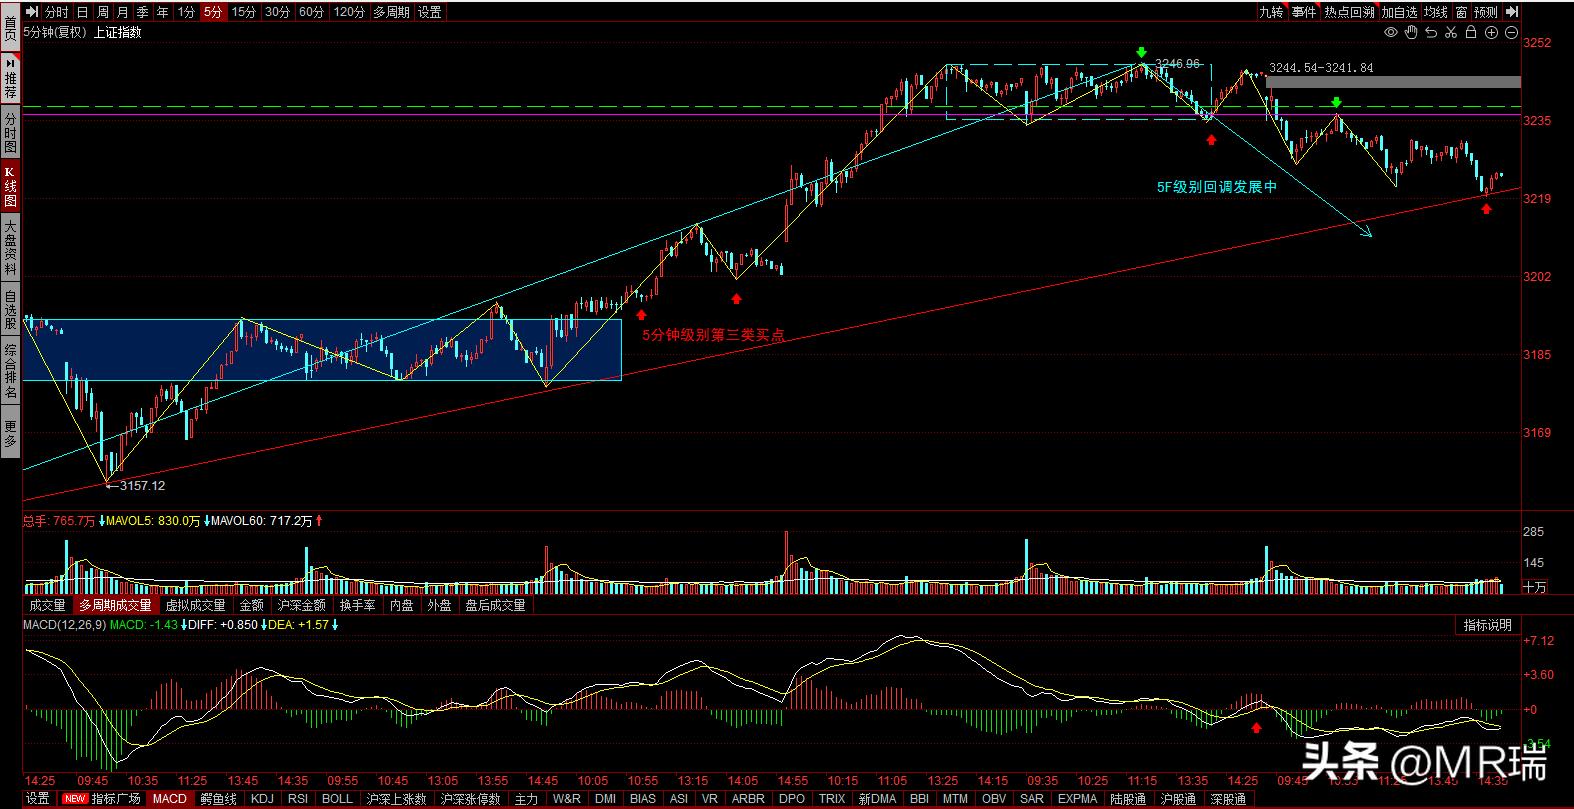Select the 120分 timeframe
This screenshot has height=809, width=1574.
coord(349,12)
